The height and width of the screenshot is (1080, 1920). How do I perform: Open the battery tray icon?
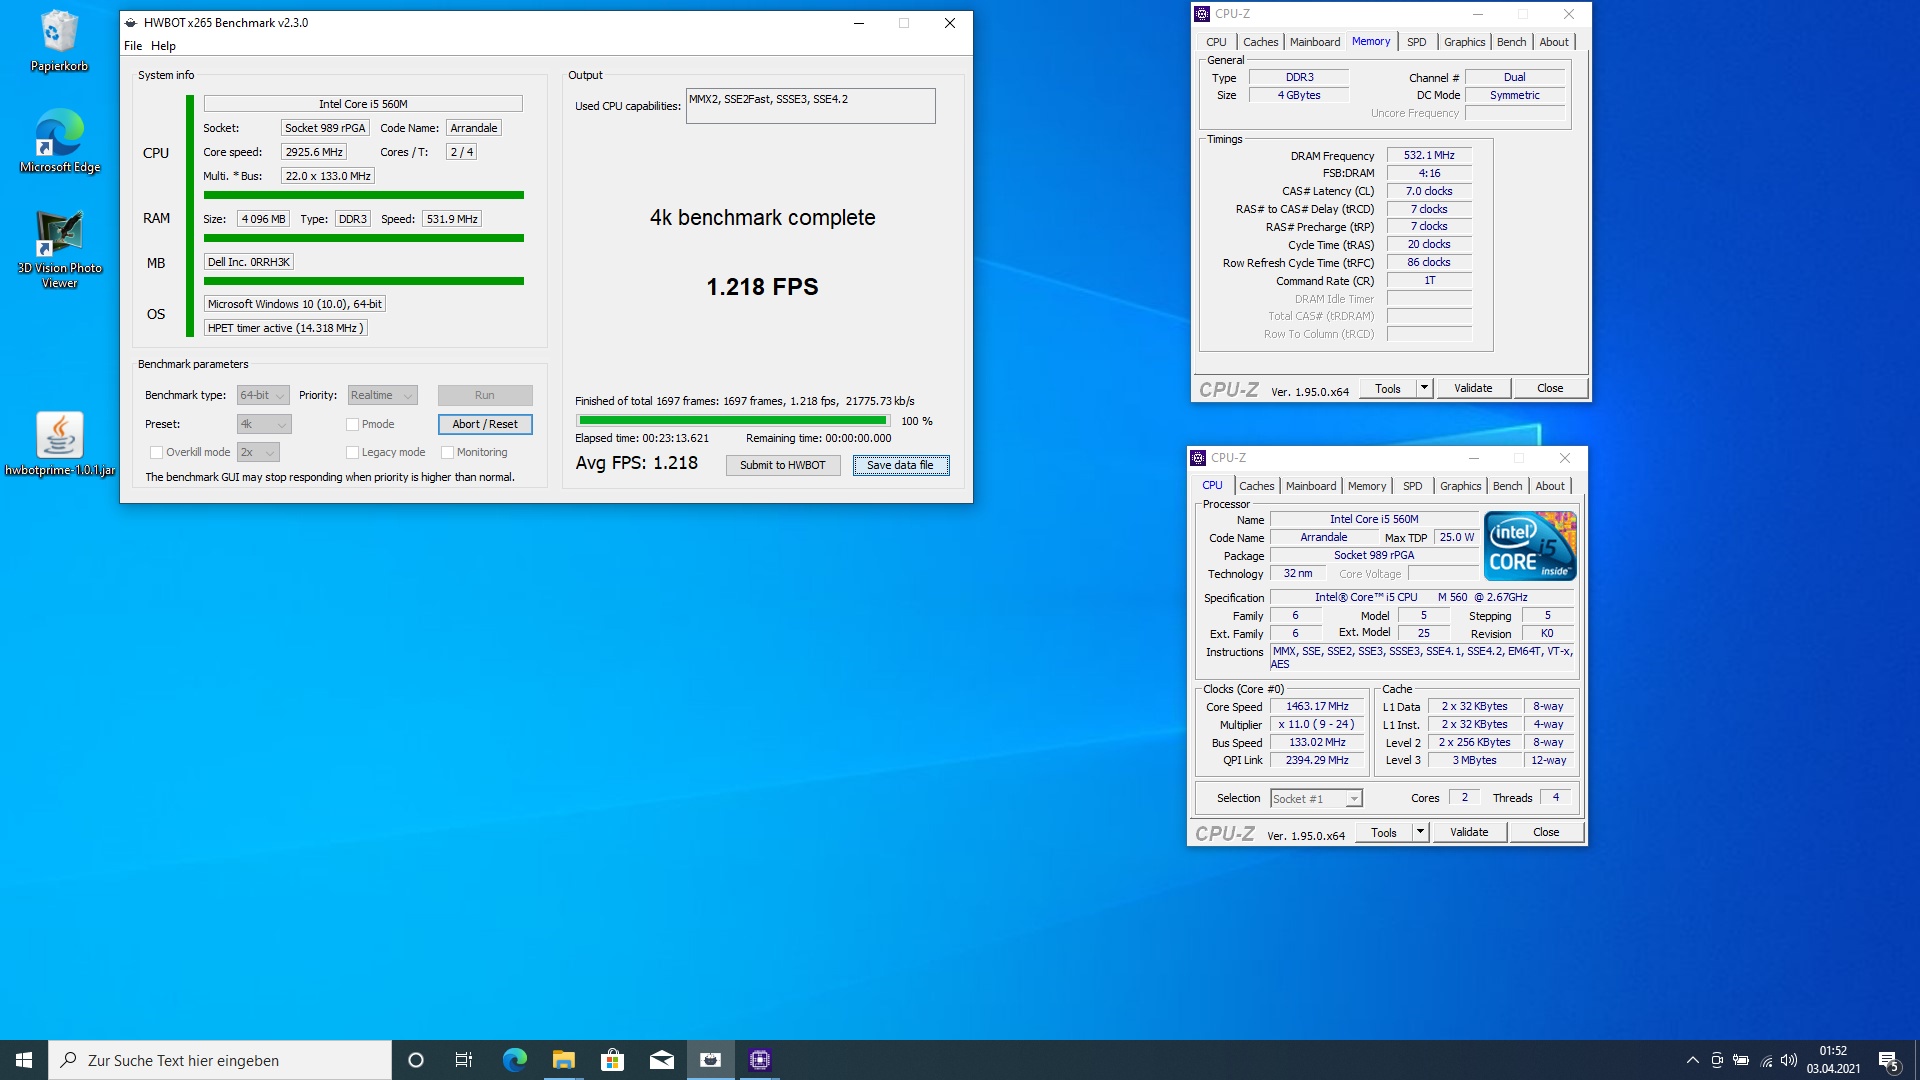point(1741,1060)
